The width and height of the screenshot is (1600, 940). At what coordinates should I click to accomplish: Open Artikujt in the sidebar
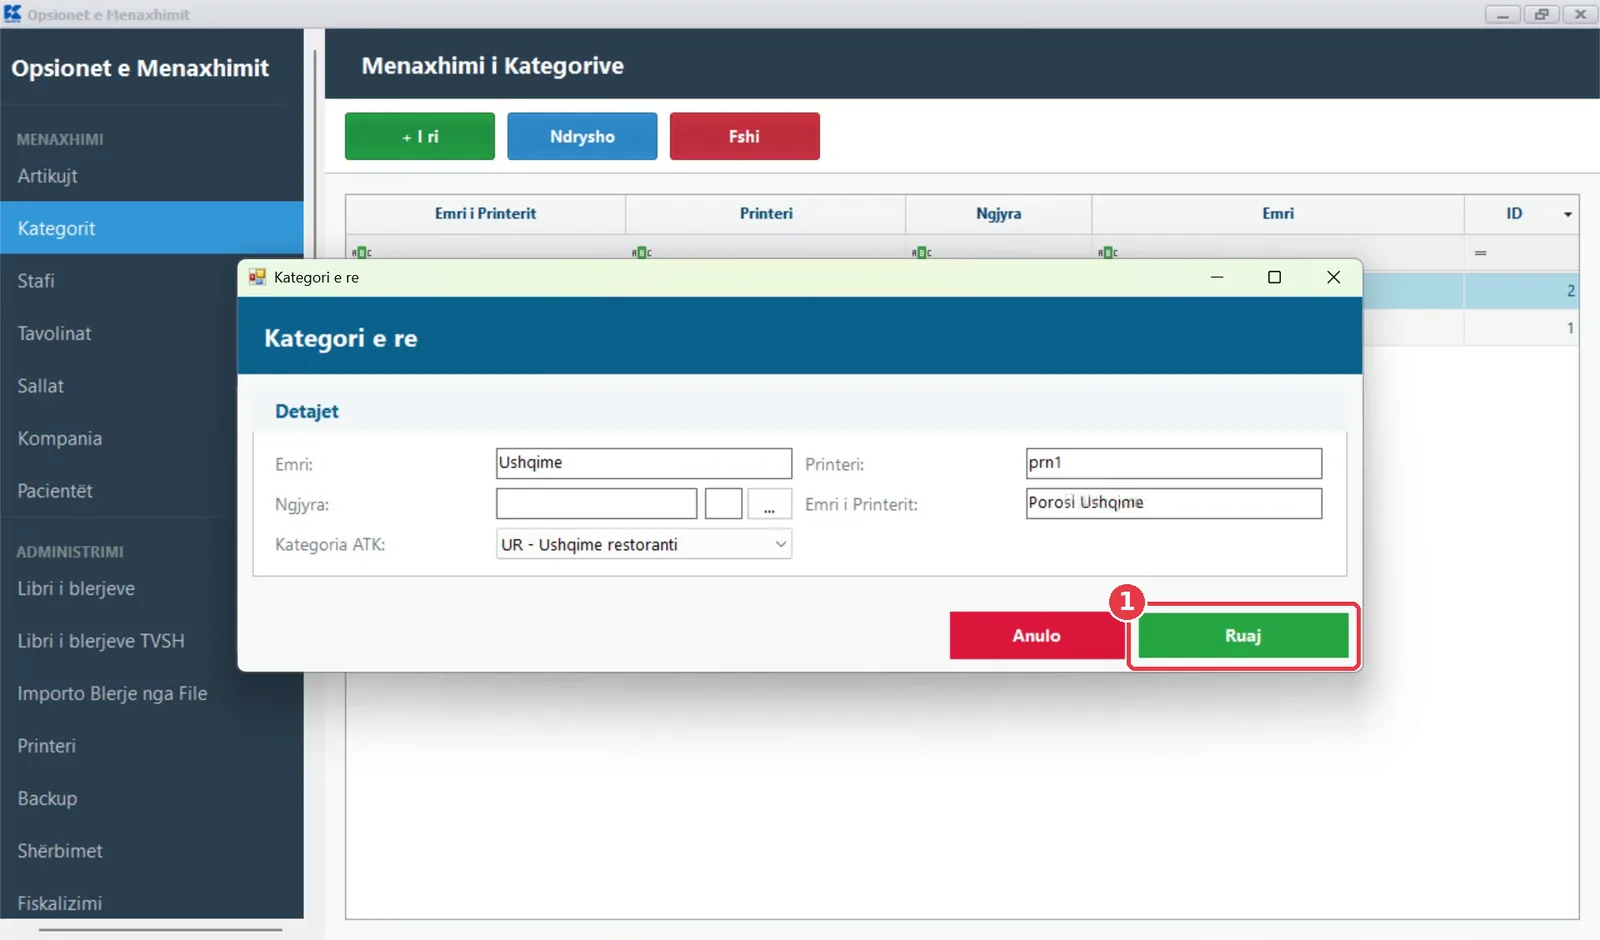[x=152, y=176]
